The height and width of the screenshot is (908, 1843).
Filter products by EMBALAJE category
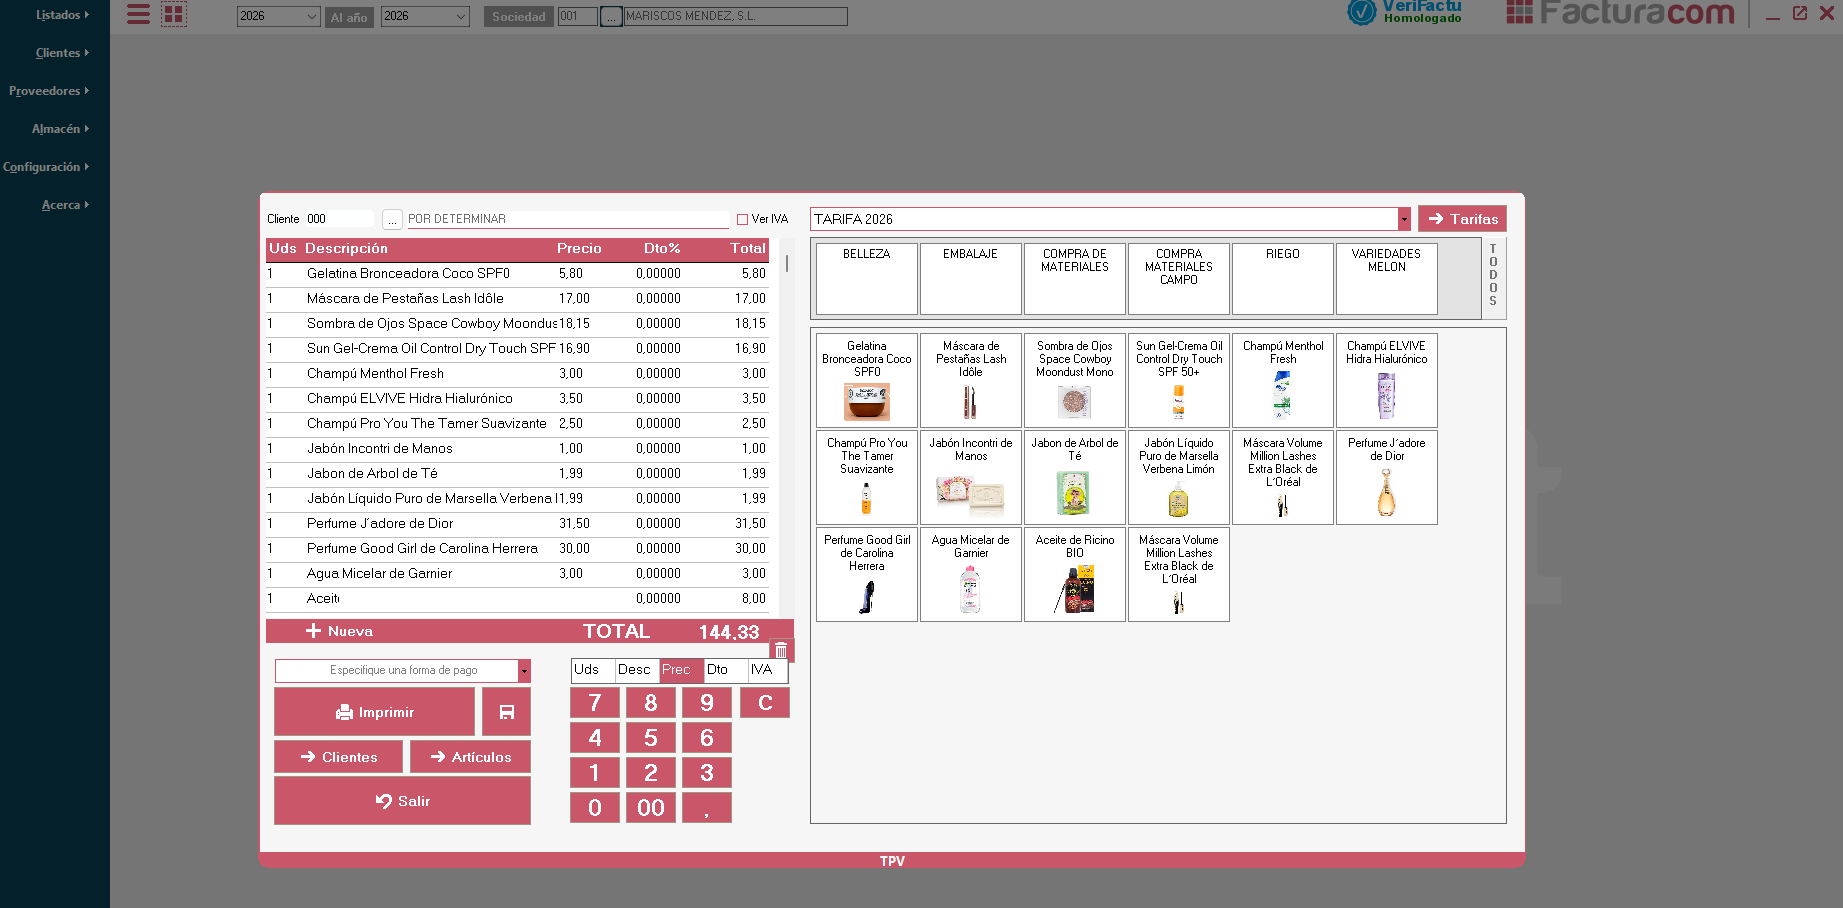971,279
